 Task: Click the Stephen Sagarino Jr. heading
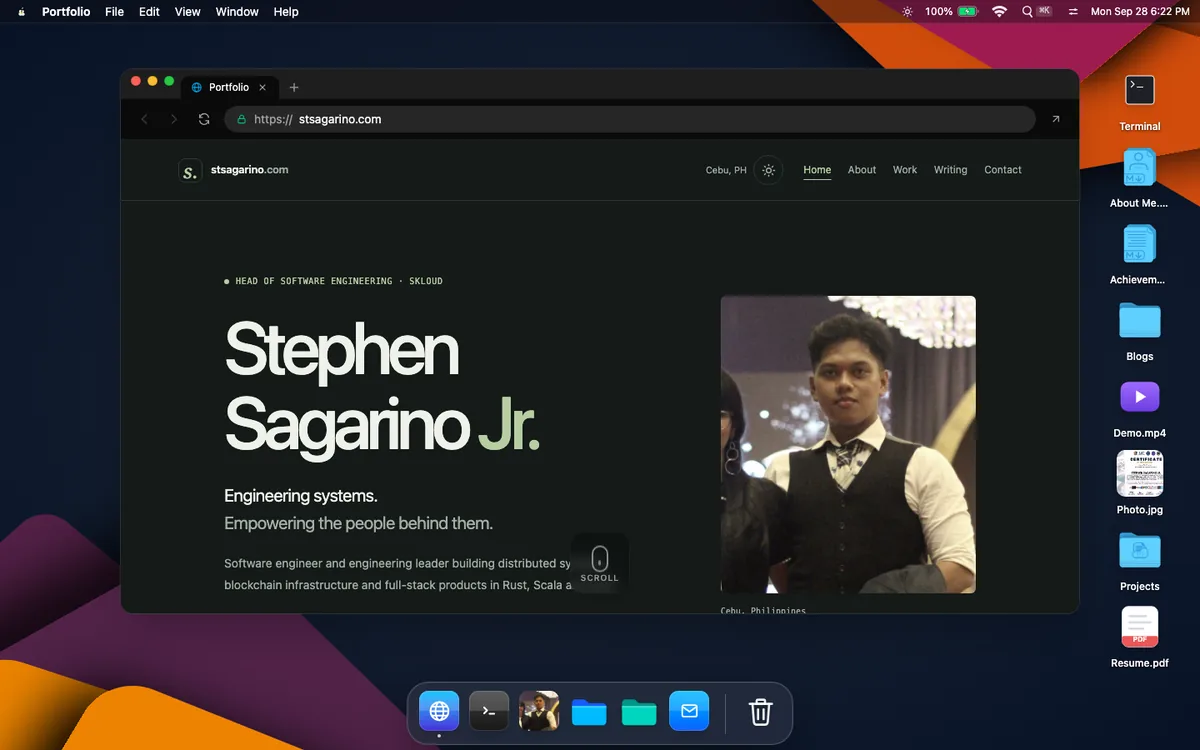pyautogui.click(x=382, y=388)
